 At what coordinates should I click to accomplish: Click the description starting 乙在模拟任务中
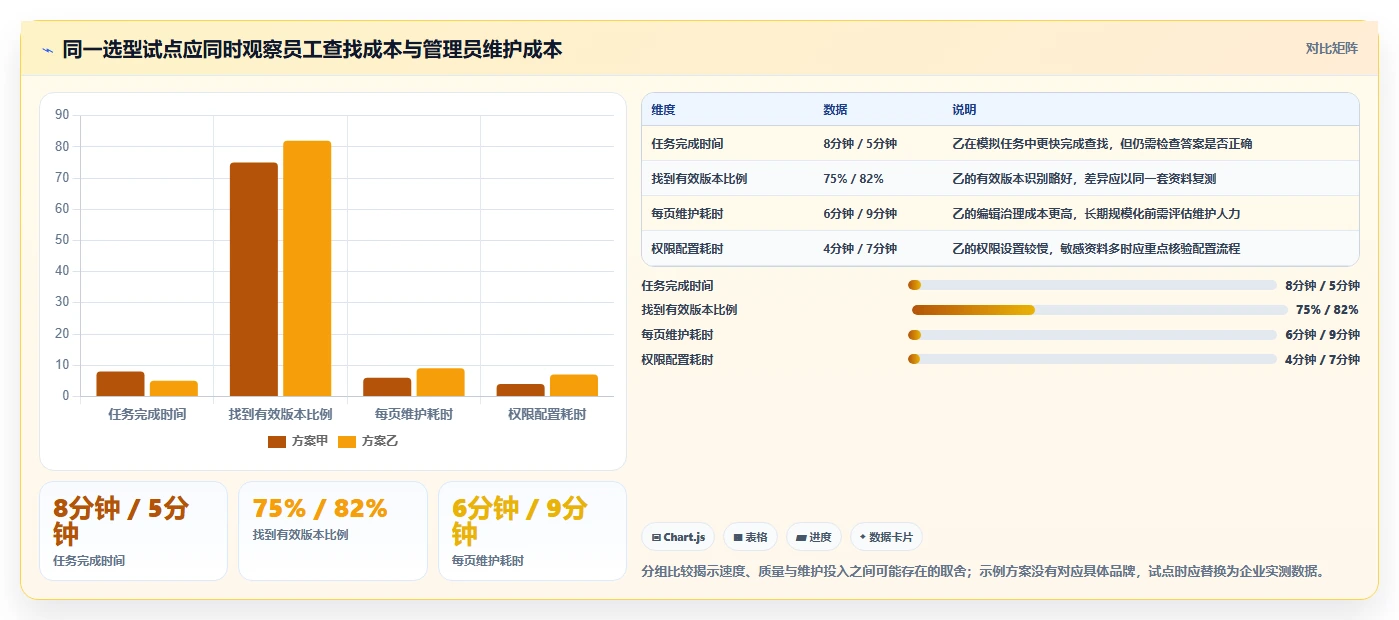tap(1102, 144)
